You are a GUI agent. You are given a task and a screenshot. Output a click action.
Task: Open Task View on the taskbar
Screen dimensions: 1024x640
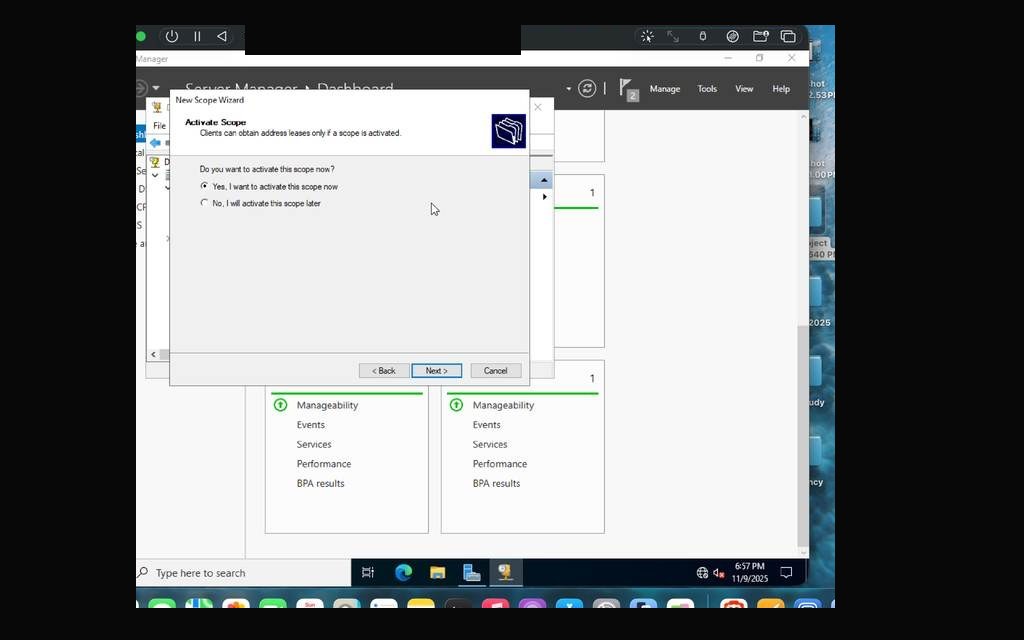pos(368,573)
